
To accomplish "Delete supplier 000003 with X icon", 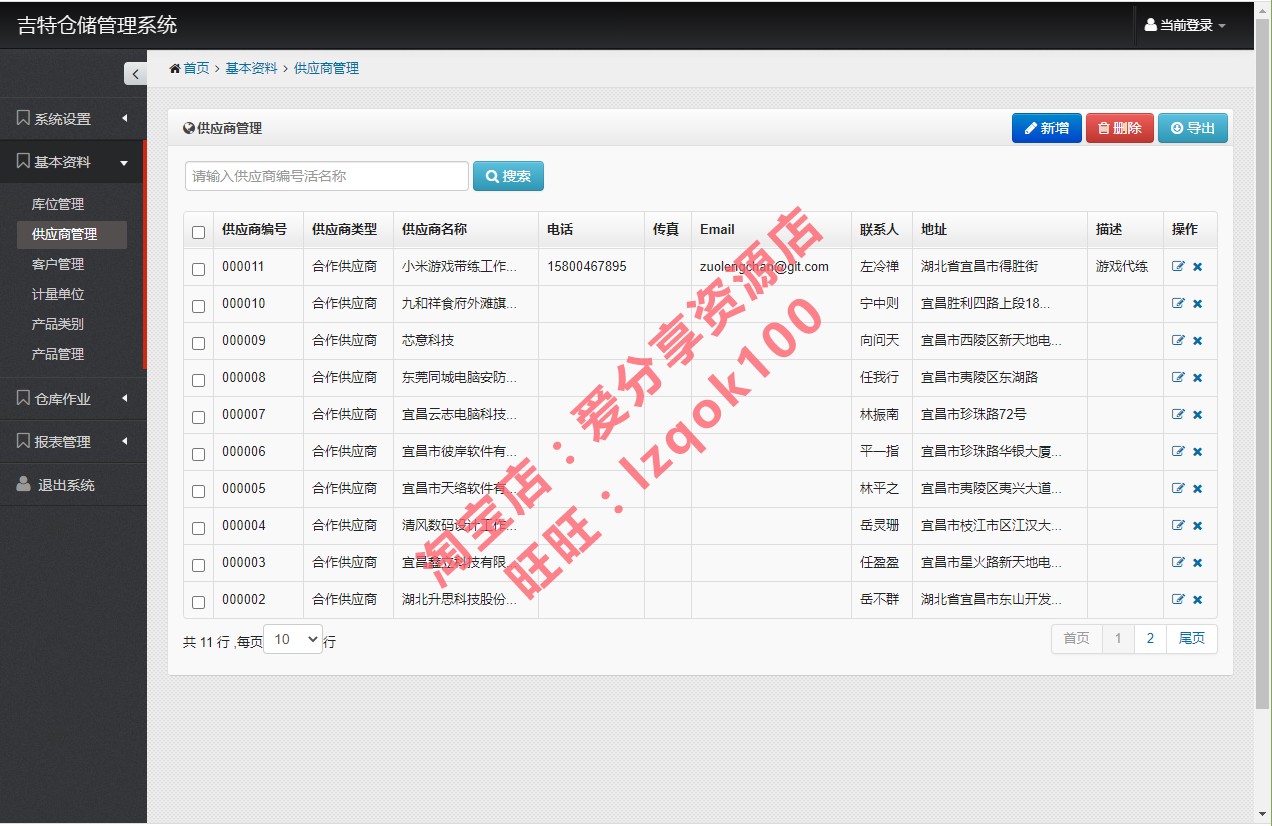I will pos(1197,563).
